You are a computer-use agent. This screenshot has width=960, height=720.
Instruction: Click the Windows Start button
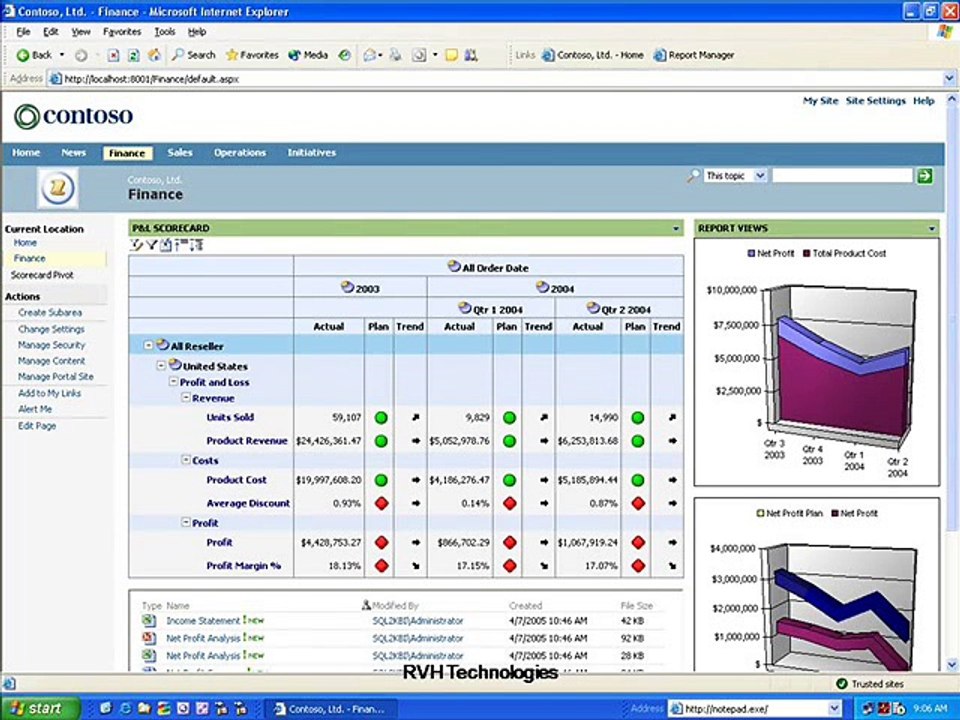pyautogui.click(x=41, y=708)
